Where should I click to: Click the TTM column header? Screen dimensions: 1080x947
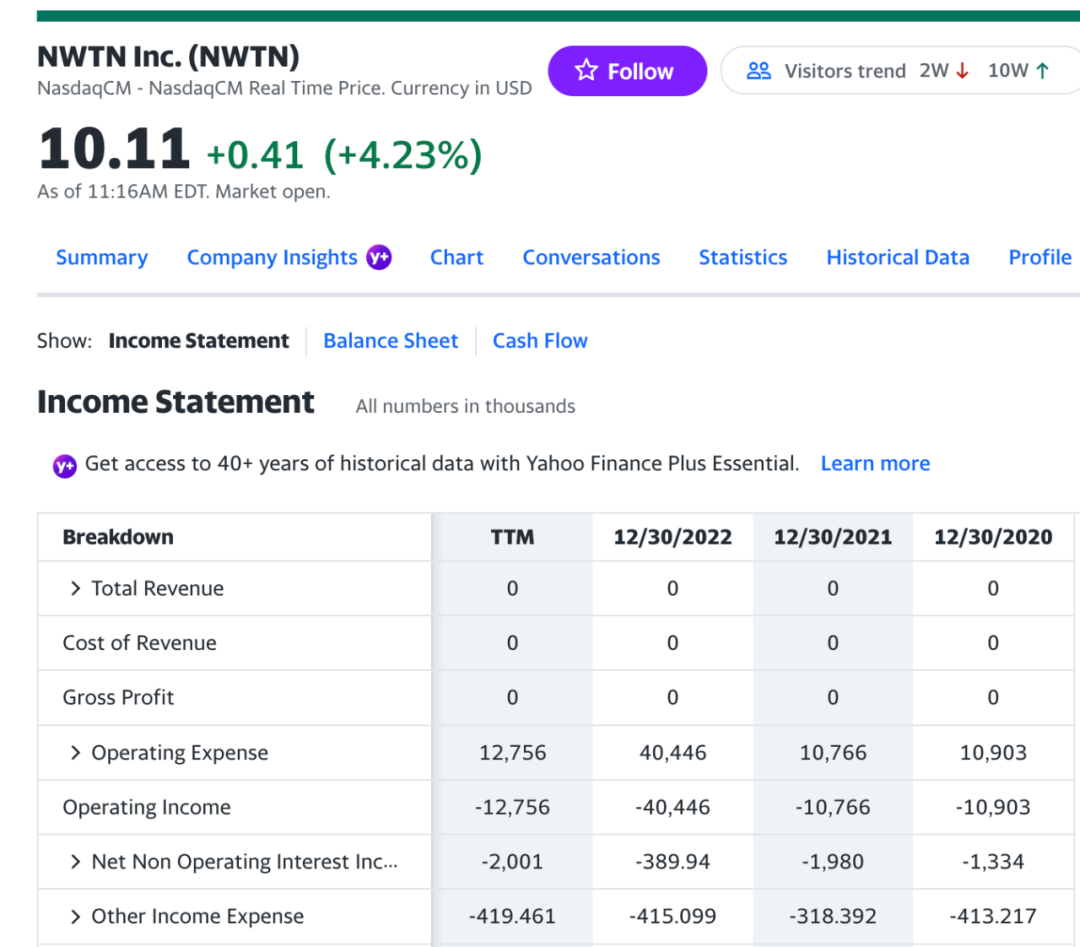[512, 537]
